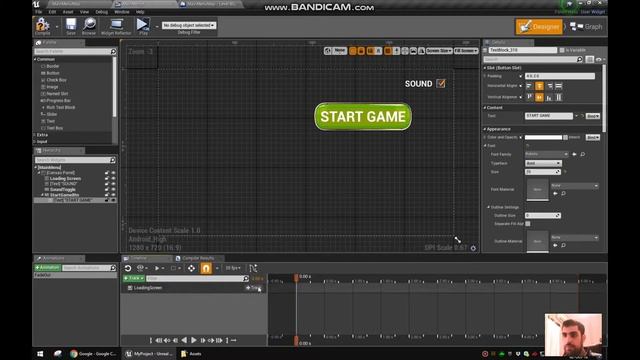The height and width of the screenshot is (360, 640).
Task: Toggle the Is Variable checkbox
Action: [x=562, y=50]
